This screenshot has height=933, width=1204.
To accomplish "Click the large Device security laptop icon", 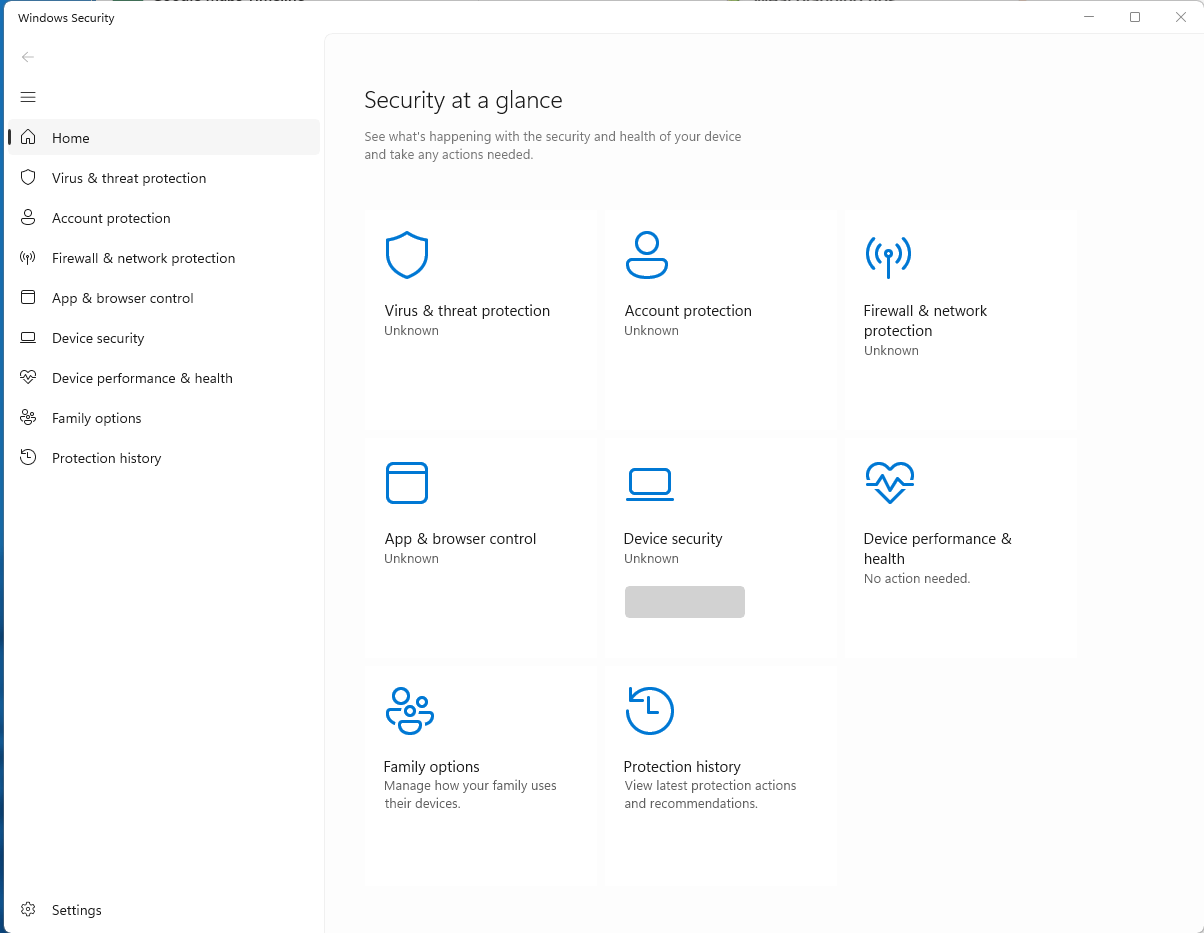I will pyautogui.click(x=650, y=484).
